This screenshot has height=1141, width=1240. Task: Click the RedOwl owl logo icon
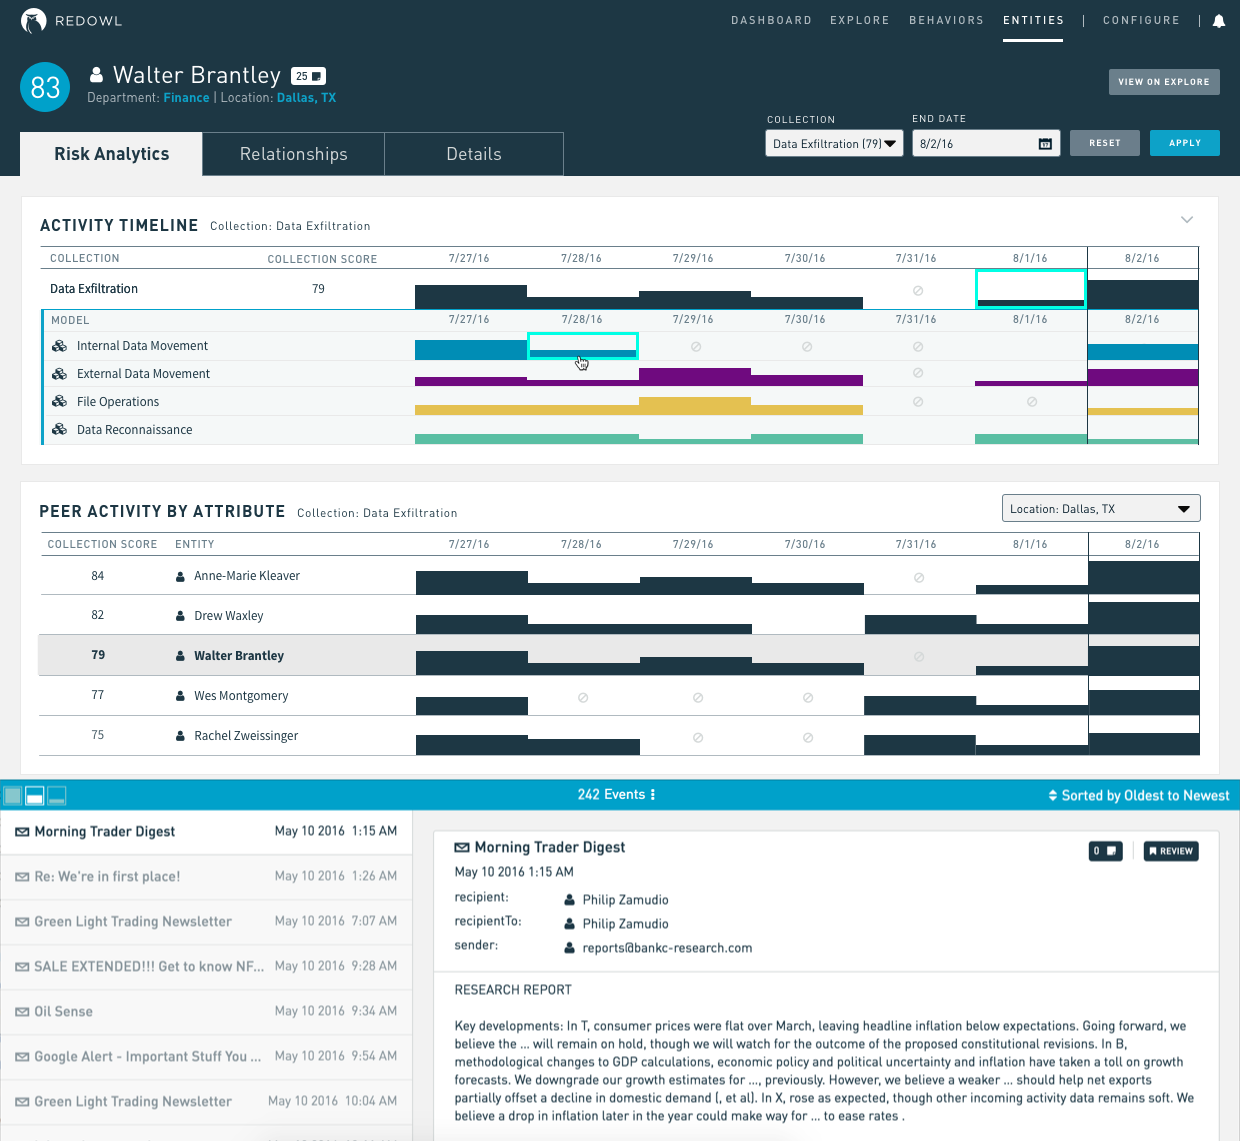click(x=33, y=21)
